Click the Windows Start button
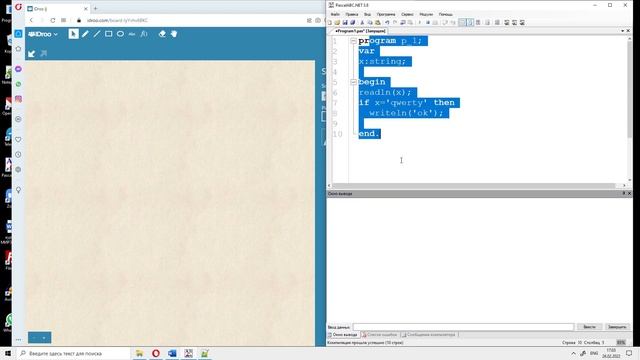This screenshot has width=640, height=360. pos(7,353)
